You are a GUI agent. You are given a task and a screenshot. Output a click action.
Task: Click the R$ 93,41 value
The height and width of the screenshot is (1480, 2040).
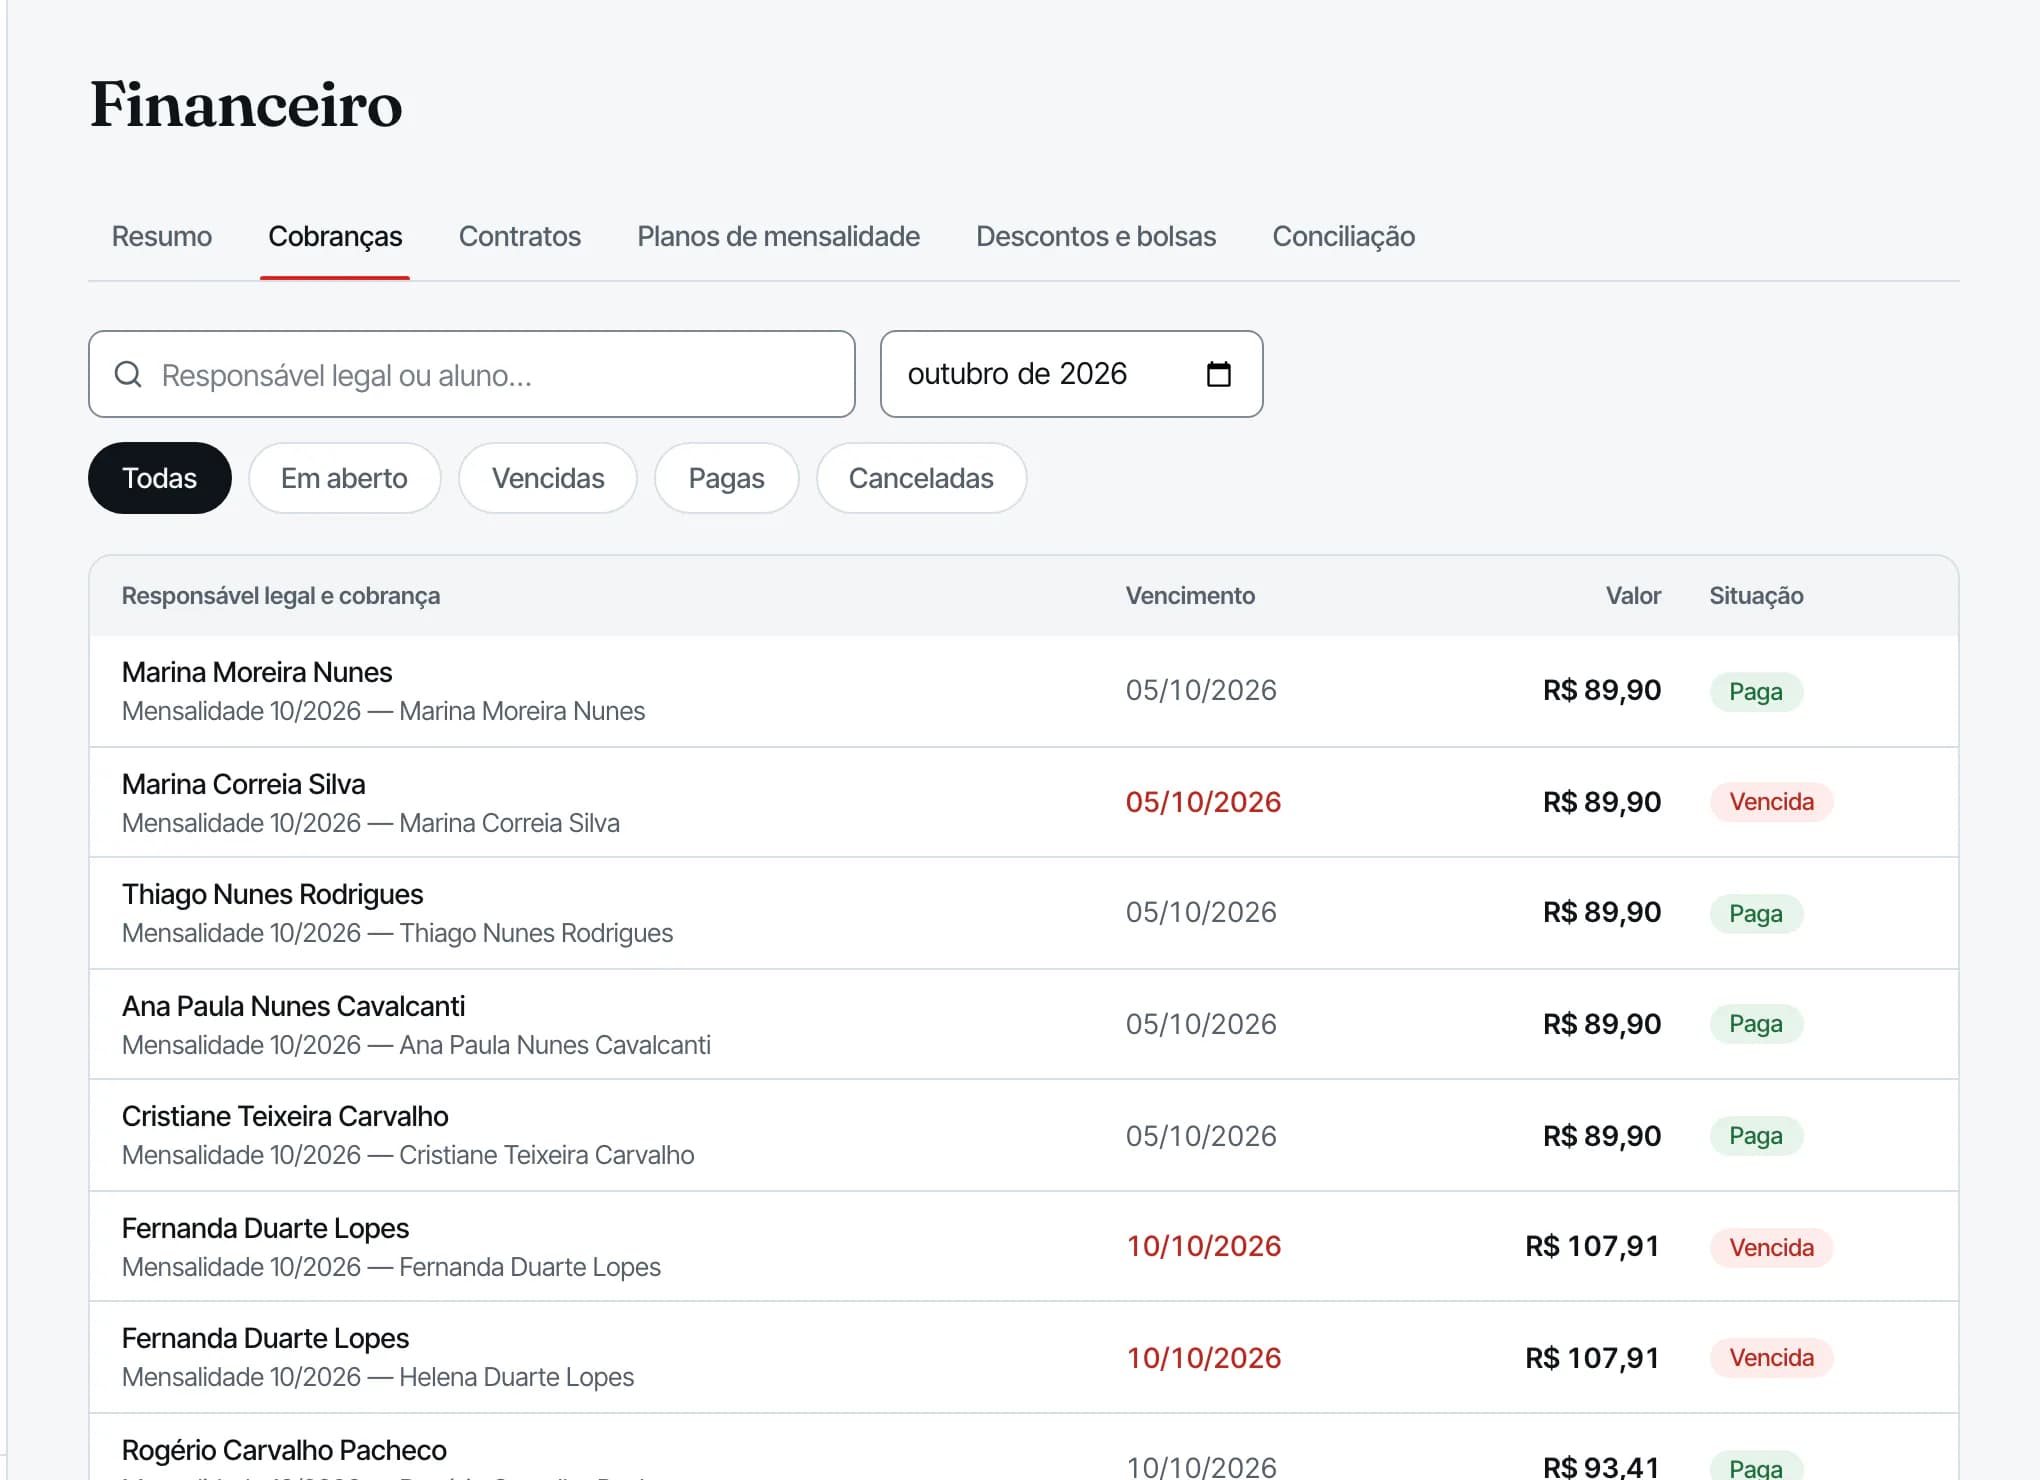tap(1601, 1467)
